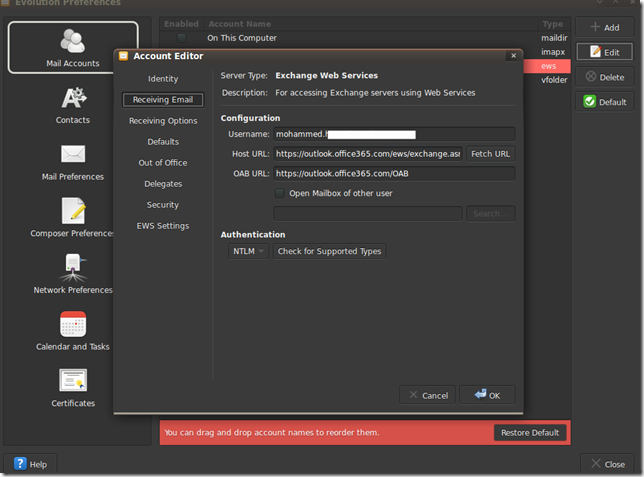This screenshot has height=477, width=644.
Task: Open the Contacts preferences icon
Action: pyautogui.click(x=73, y=98)
